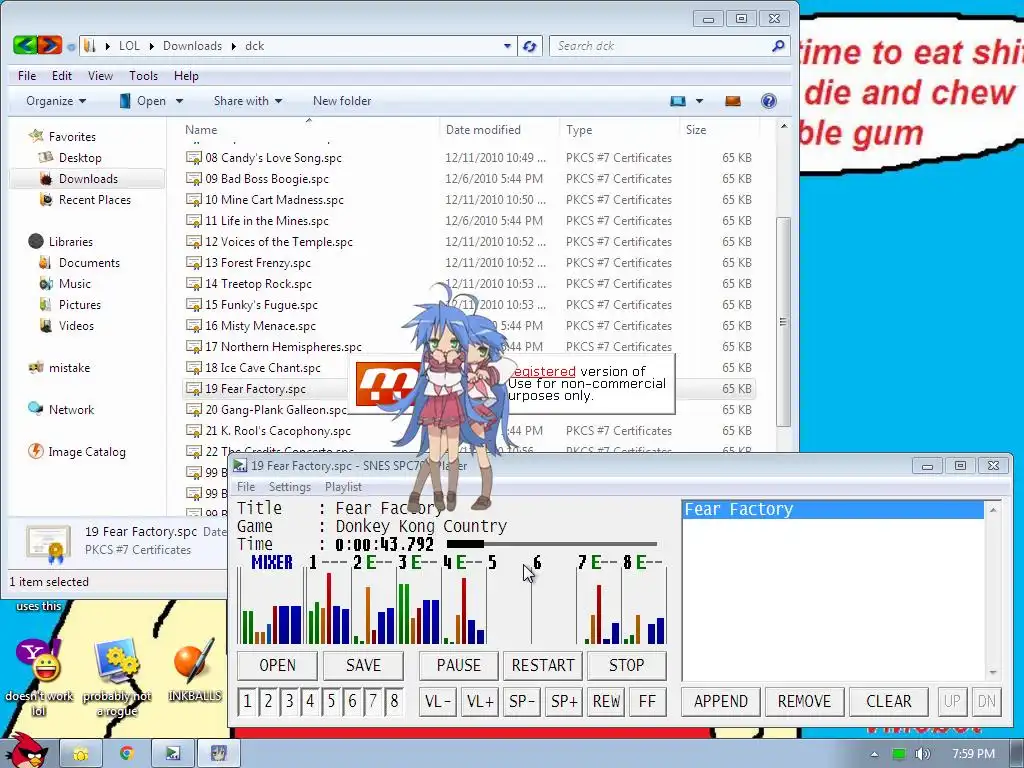This screenshot has height=768, width=1024.
Task: Open the view options dropdown arrow
Action: (x=699, y=101)
